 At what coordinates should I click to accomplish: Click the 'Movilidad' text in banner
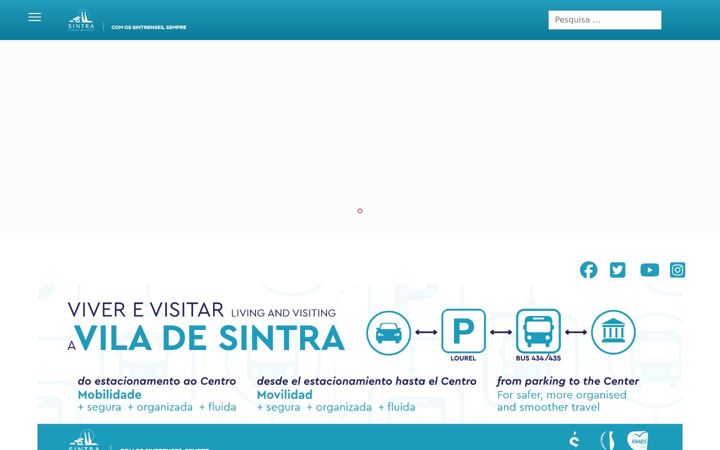pos(284,394)
